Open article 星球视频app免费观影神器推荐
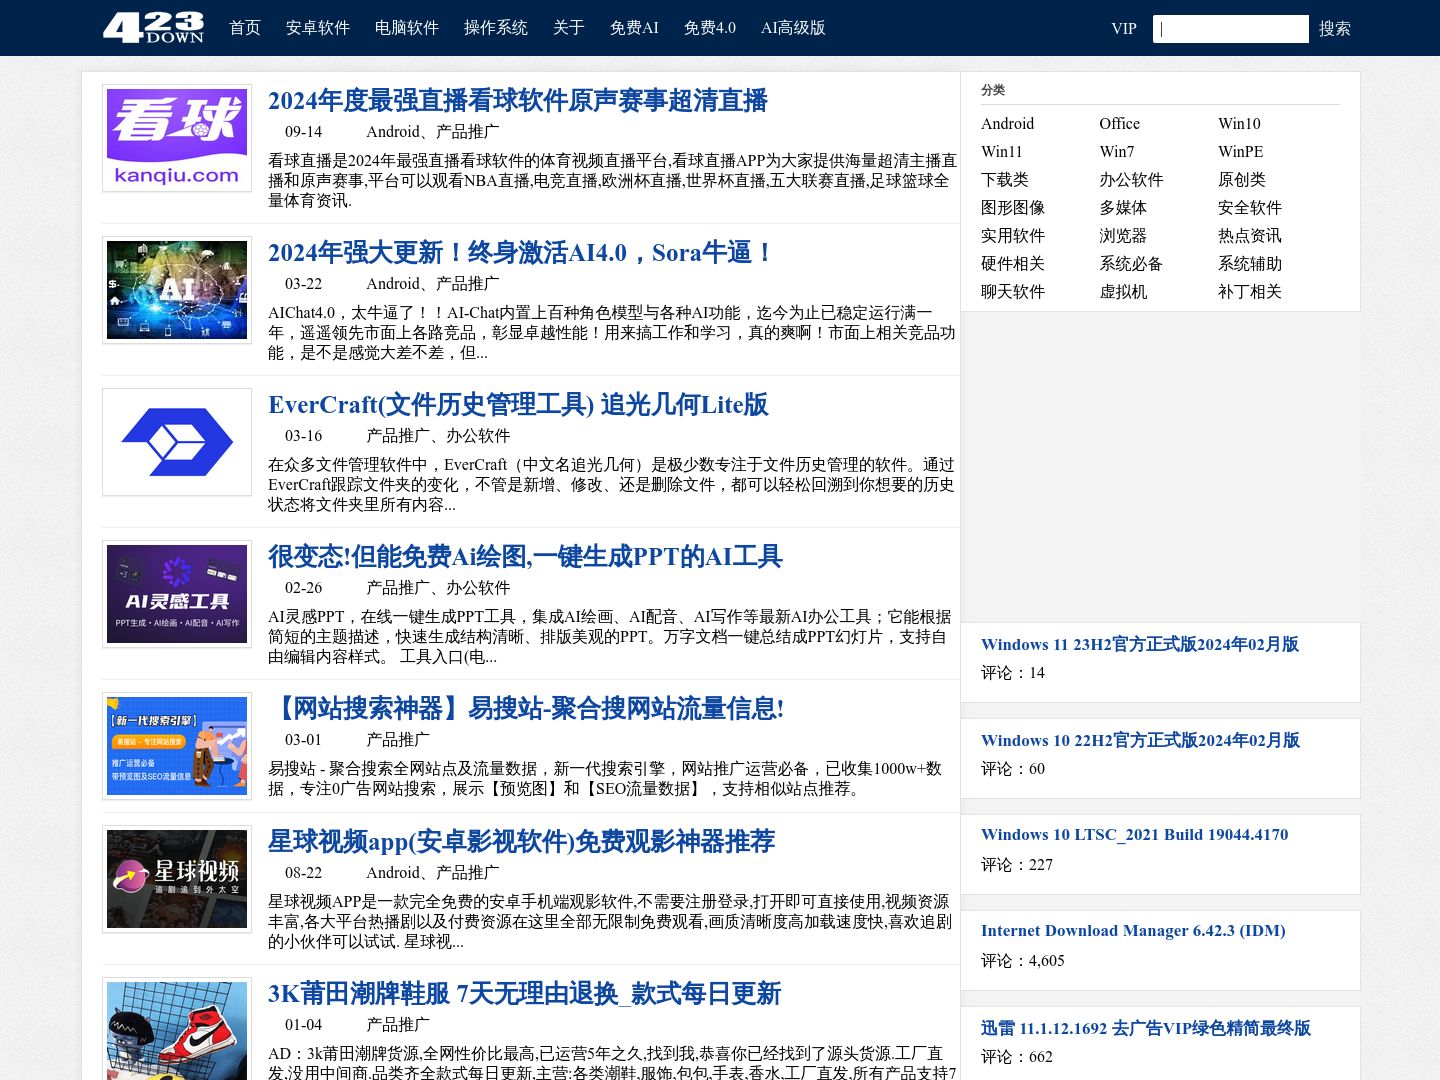 pyautogui.click(x=521, y=841)
